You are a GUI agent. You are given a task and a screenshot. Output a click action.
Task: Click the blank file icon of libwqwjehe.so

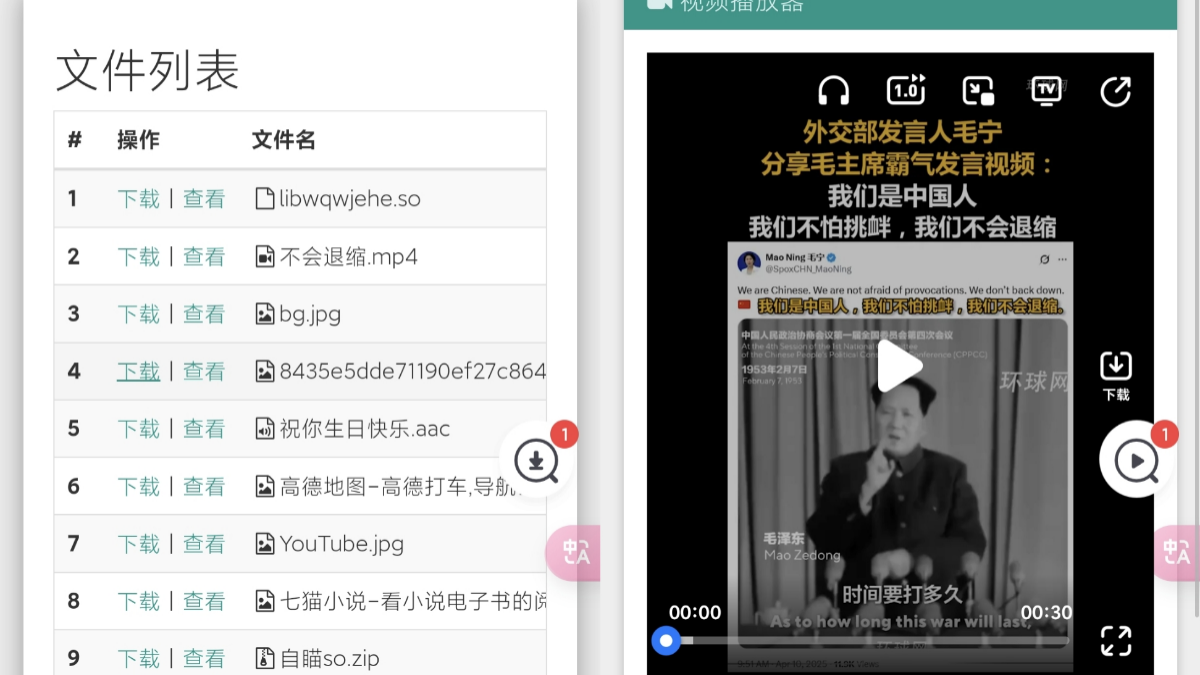(264, 199)
